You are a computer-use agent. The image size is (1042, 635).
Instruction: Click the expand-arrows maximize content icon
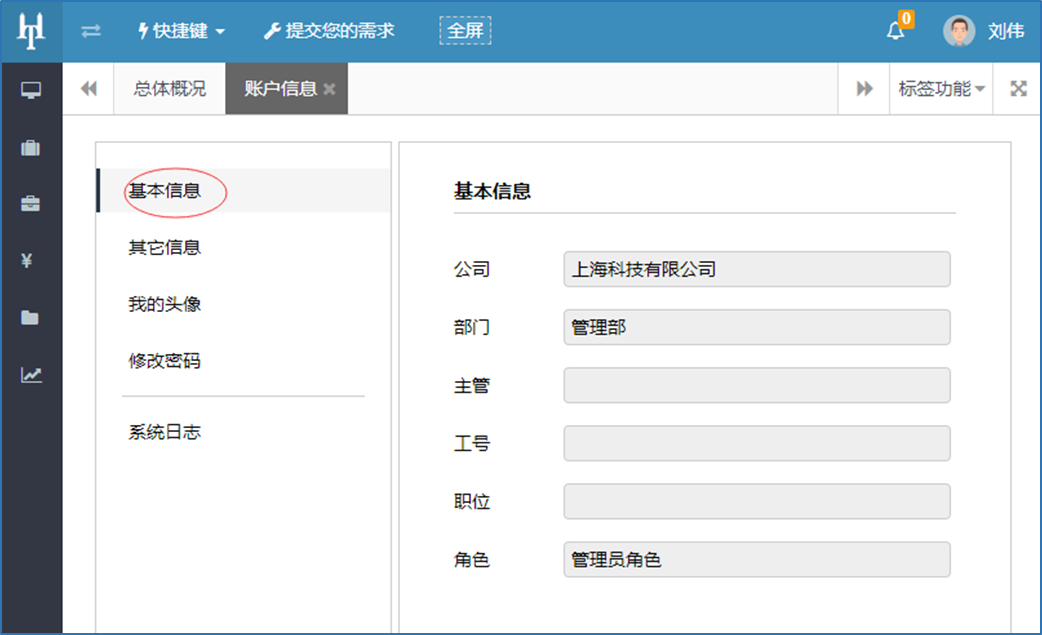point(1018,88)
